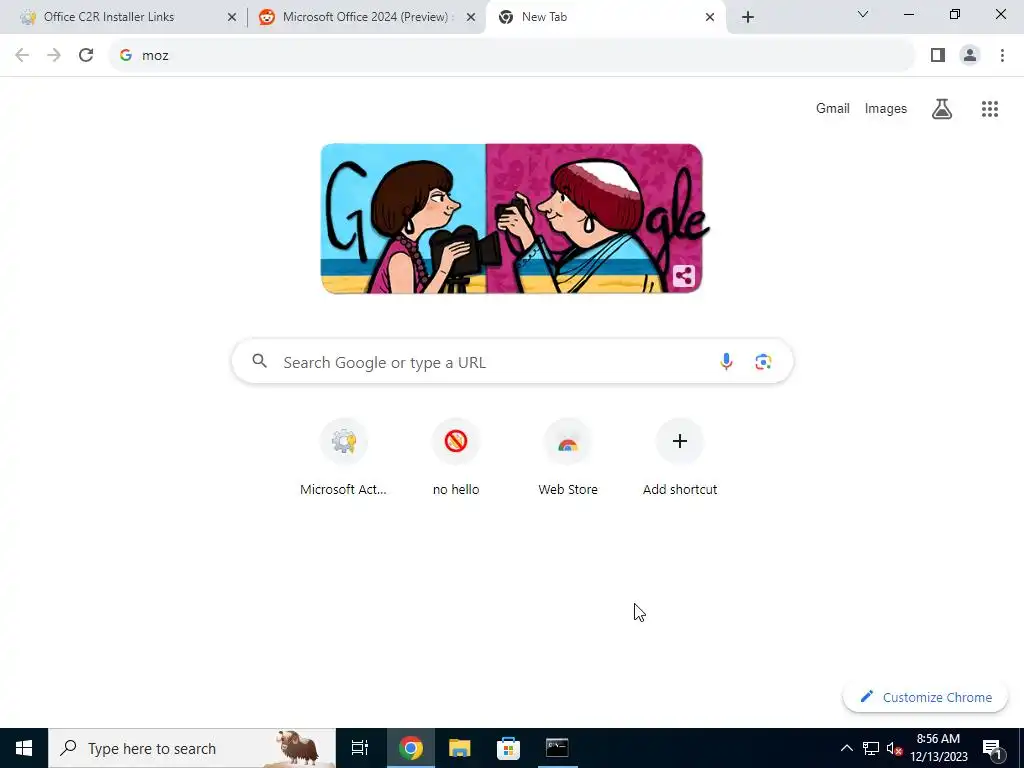Focus the address bar containing moz
This screenshot has width=1024, height=768.
click(513, 55)
